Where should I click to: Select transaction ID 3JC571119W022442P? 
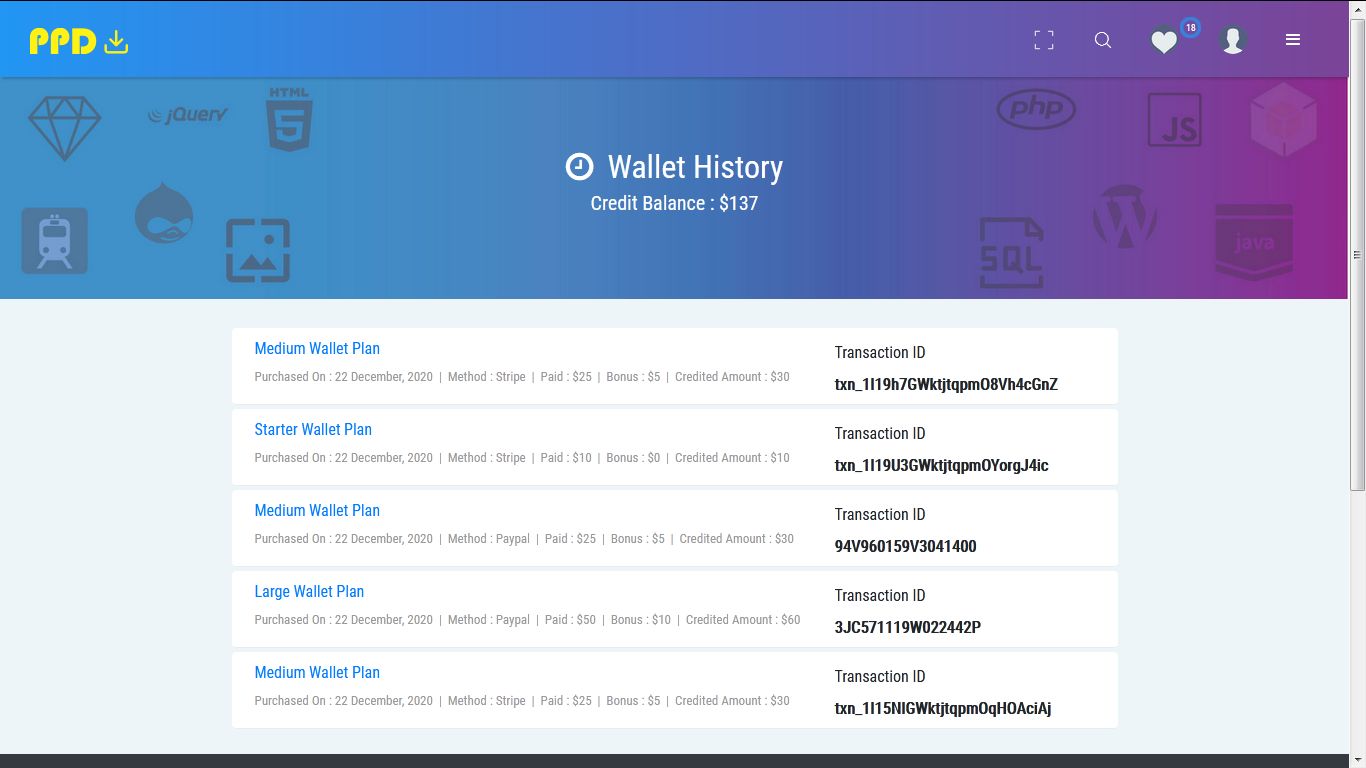908,627
